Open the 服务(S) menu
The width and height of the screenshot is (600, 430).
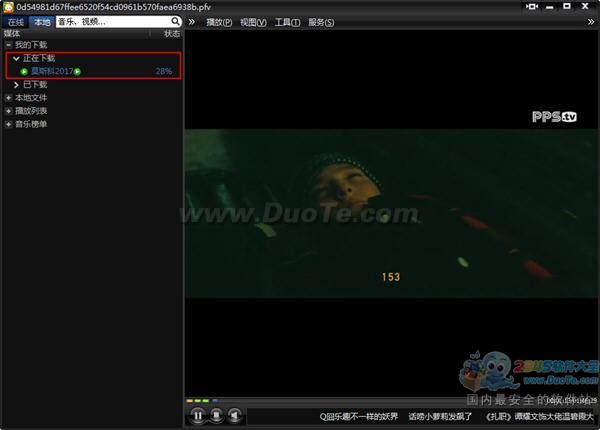pos(321,22)
